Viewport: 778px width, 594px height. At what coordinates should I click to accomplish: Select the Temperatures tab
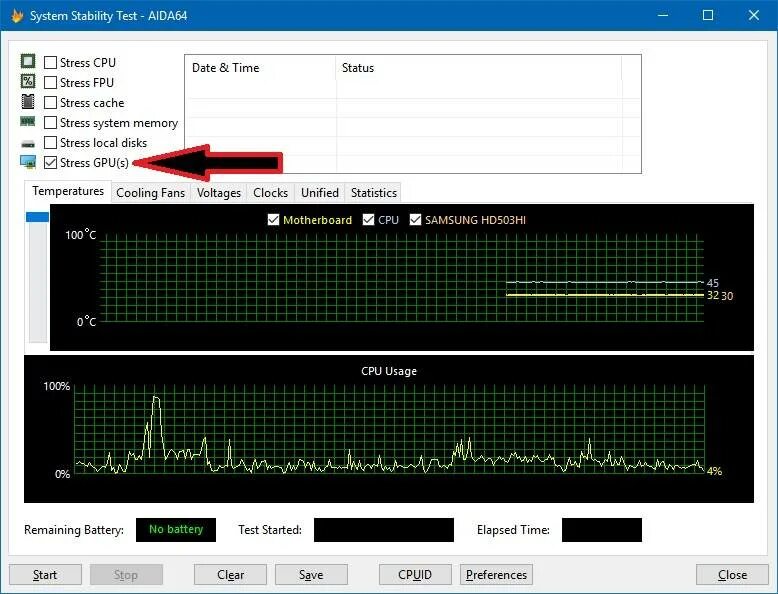click(68, 191)
